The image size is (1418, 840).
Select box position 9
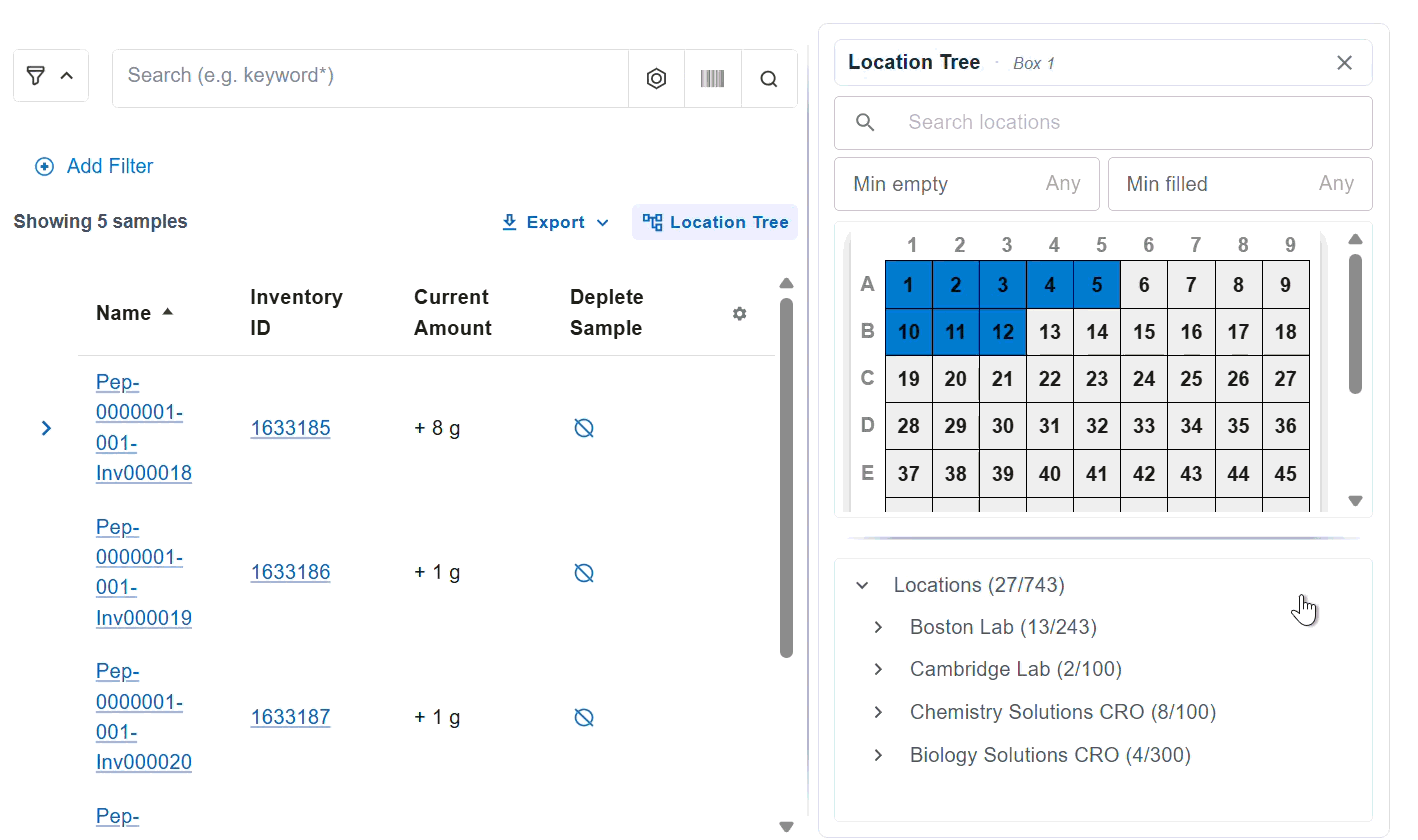pos(1286,285)
